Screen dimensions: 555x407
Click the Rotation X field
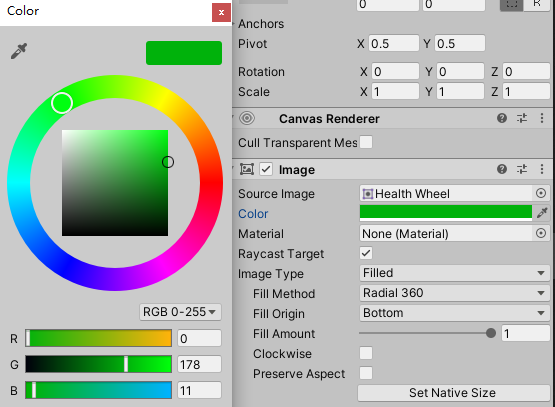pos(395,71)
